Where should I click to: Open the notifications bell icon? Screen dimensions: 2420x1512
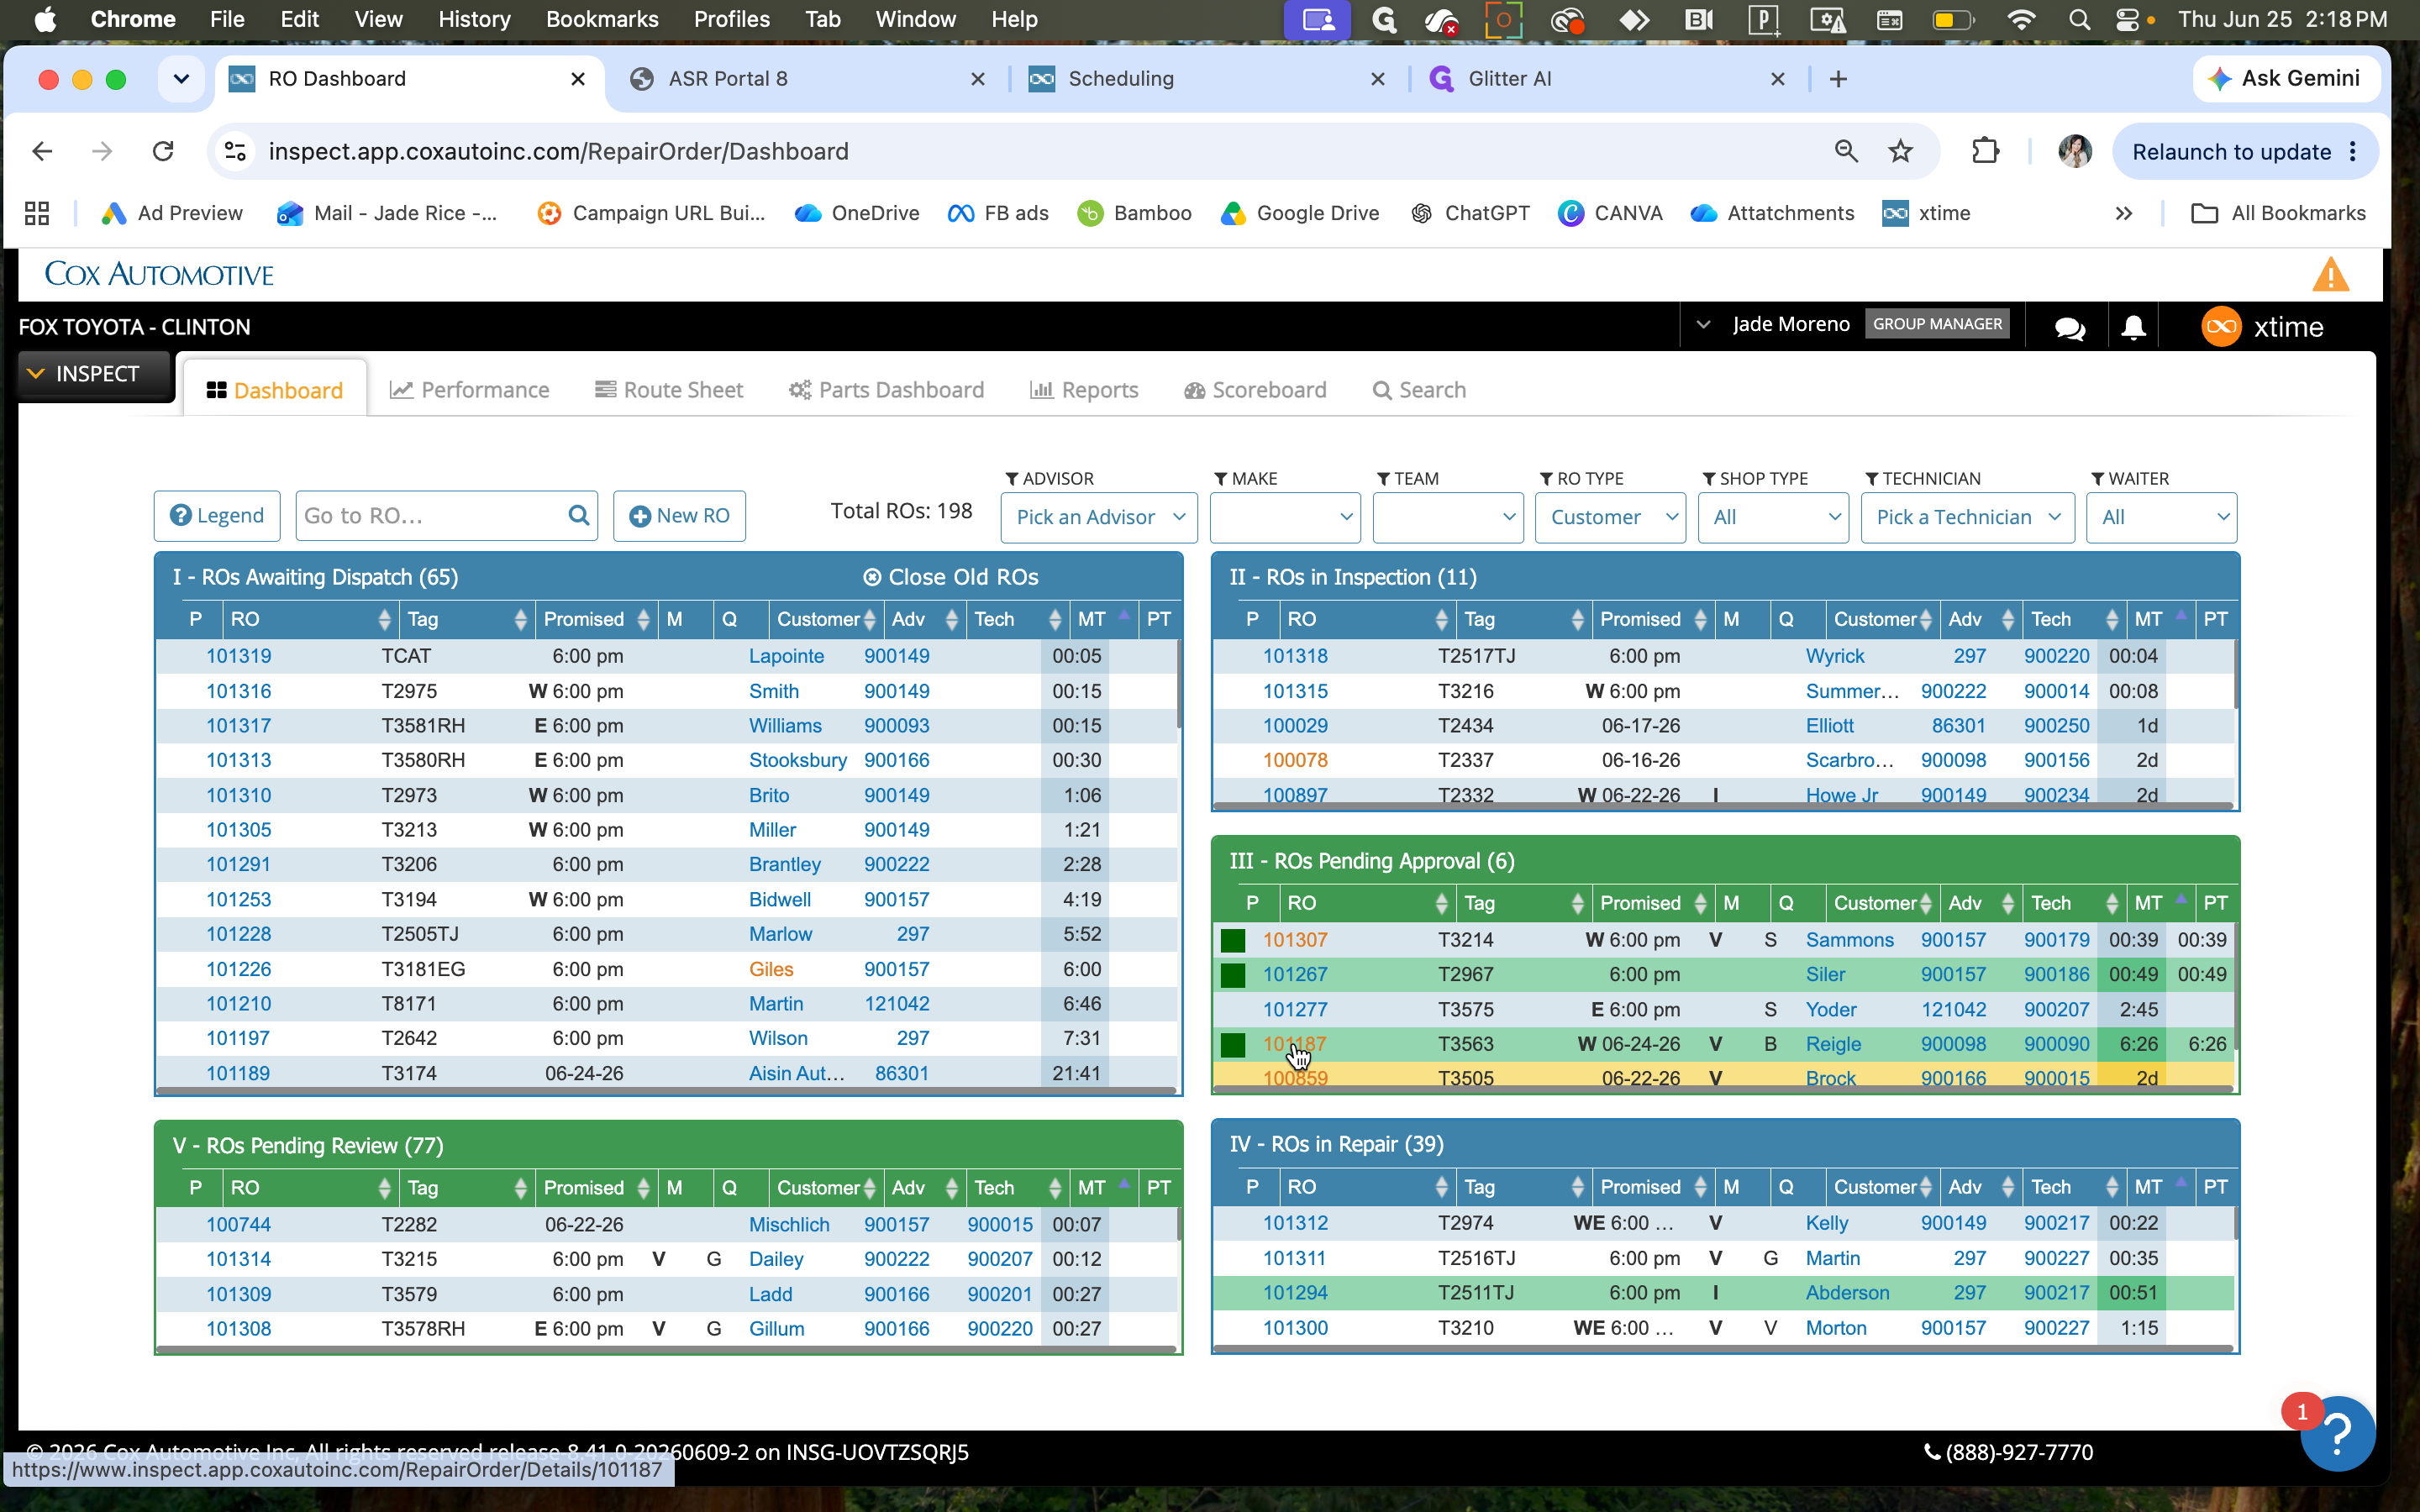tap(2133, 327)
